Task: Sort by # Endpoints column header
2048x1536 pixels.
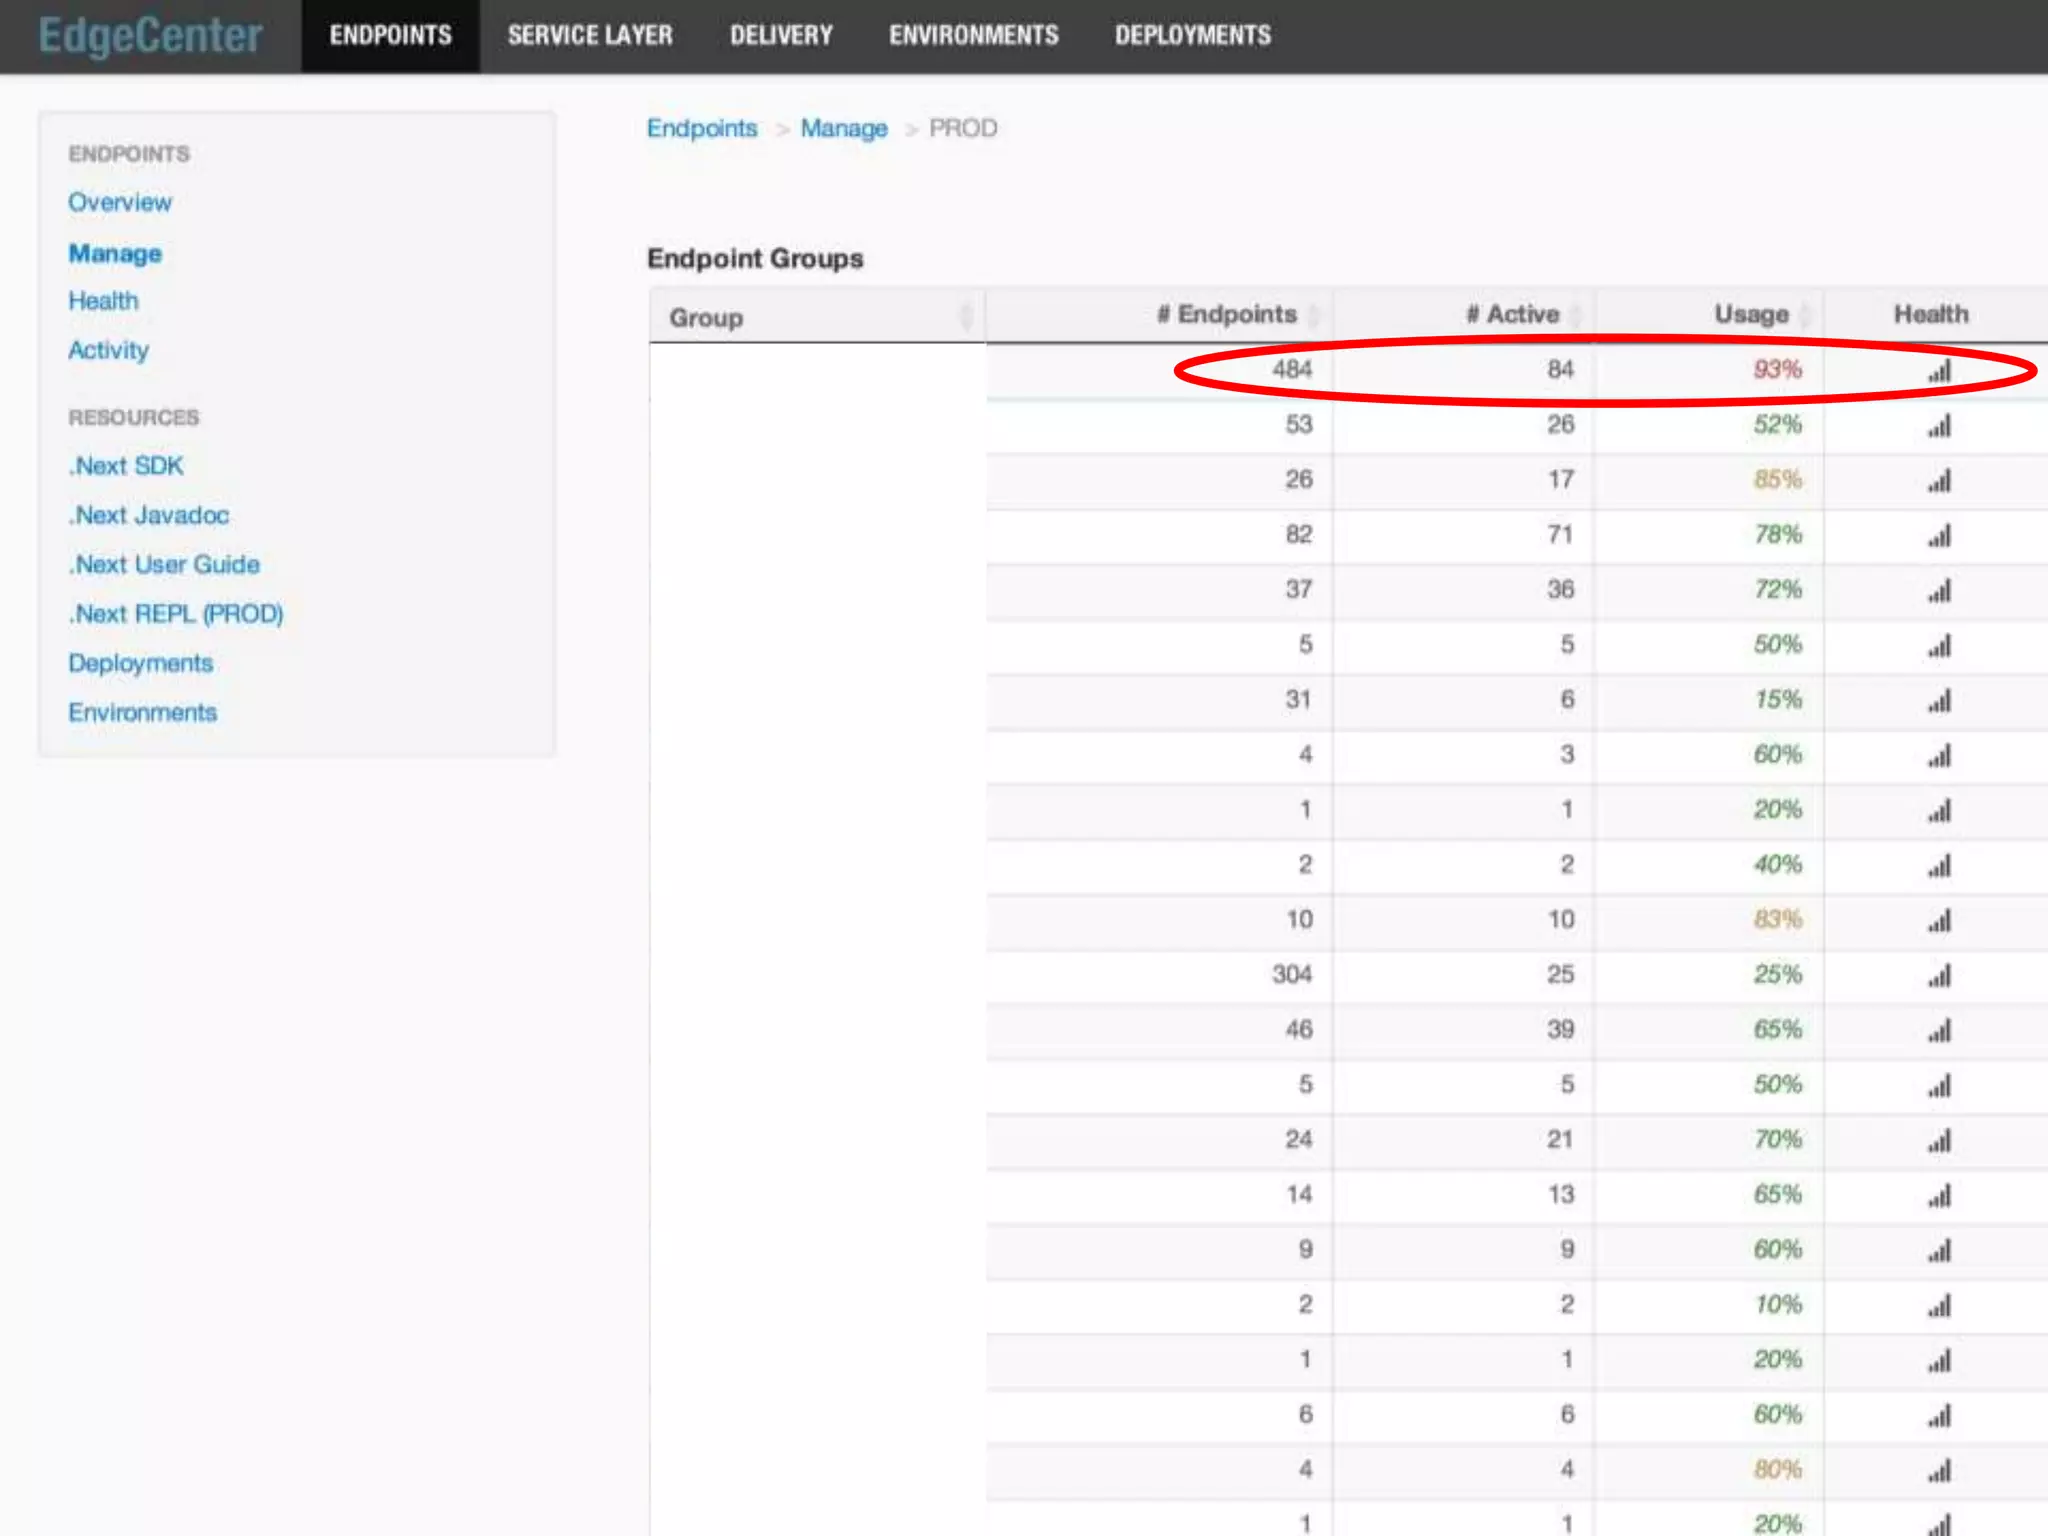Action: click(x=1226, y=315)
